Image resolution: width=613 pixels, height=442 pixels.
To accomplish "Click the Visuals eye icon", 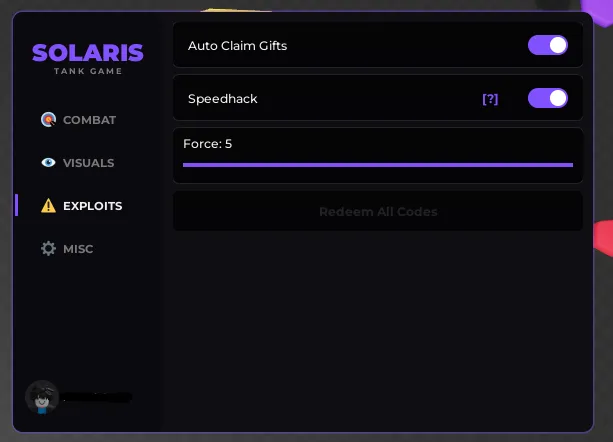I will point(48,163).
